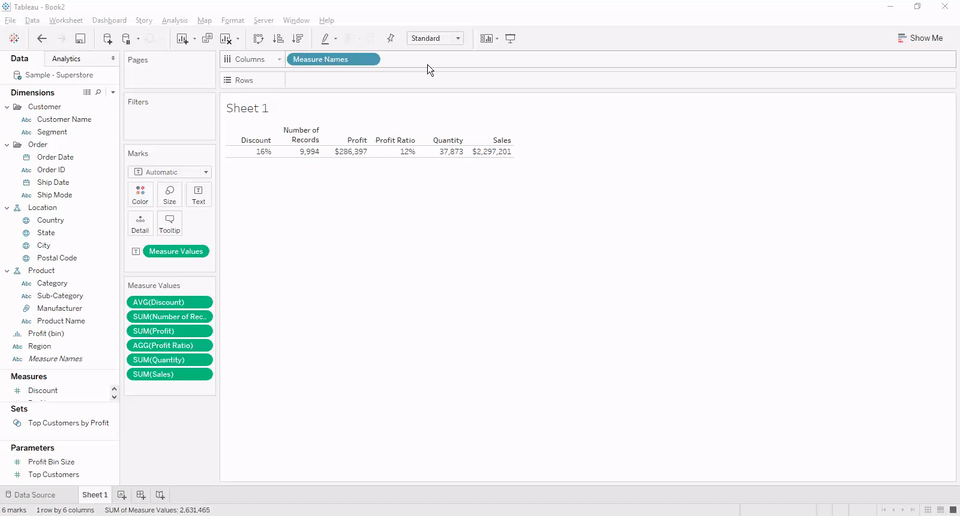Open the Format menu
The height and width of the screenshot is (516, 960).
coord(233,20)
